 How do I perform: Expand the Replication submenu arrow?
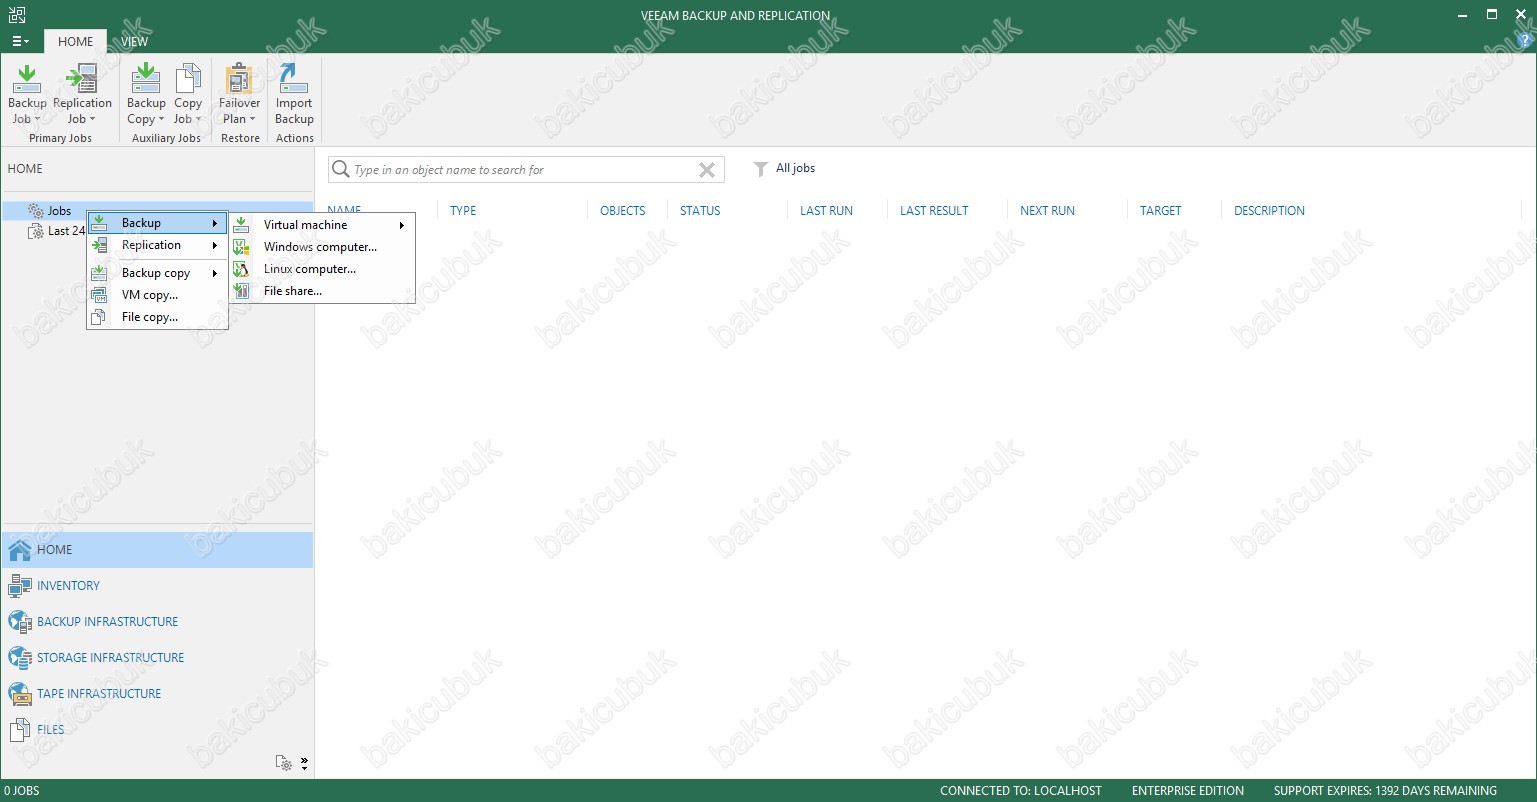[x=215, y=245]
